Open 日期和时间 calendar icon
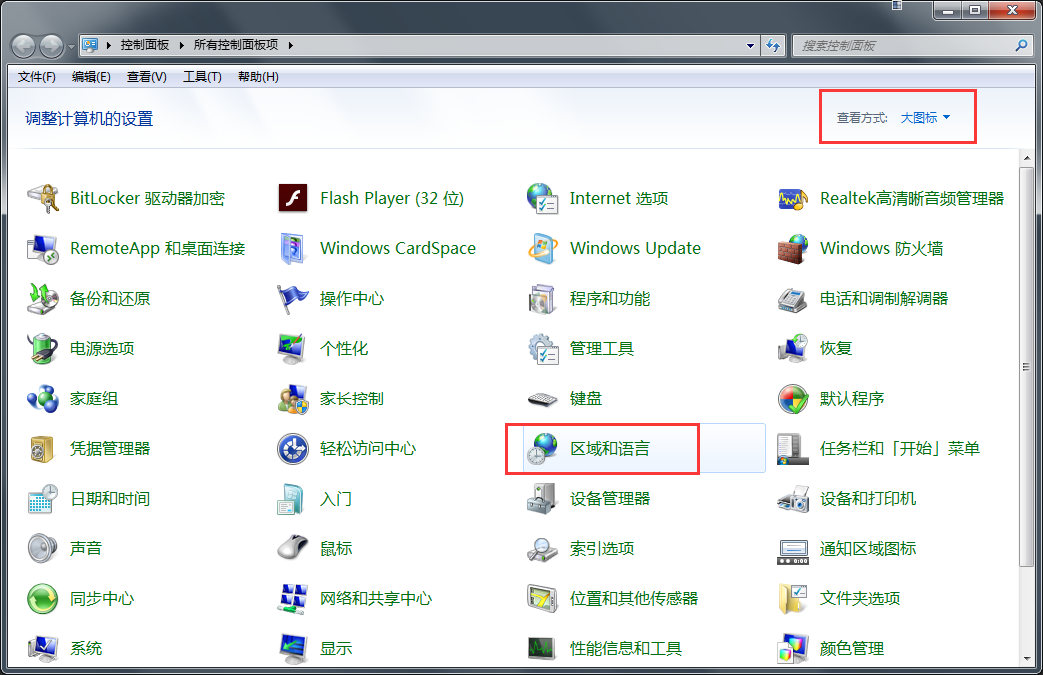The height and width of the screenshot is (675, 1043). 43,499
